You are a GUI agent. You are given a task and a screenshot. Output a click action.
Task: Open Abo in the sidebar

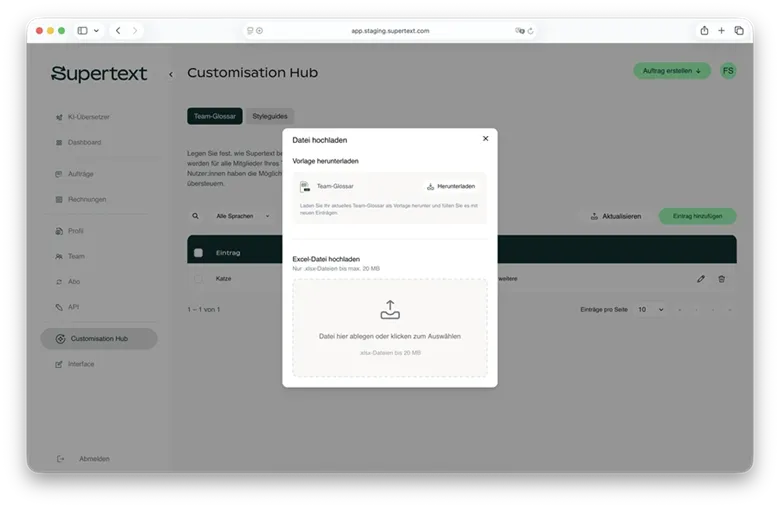(x=68, y=282)
